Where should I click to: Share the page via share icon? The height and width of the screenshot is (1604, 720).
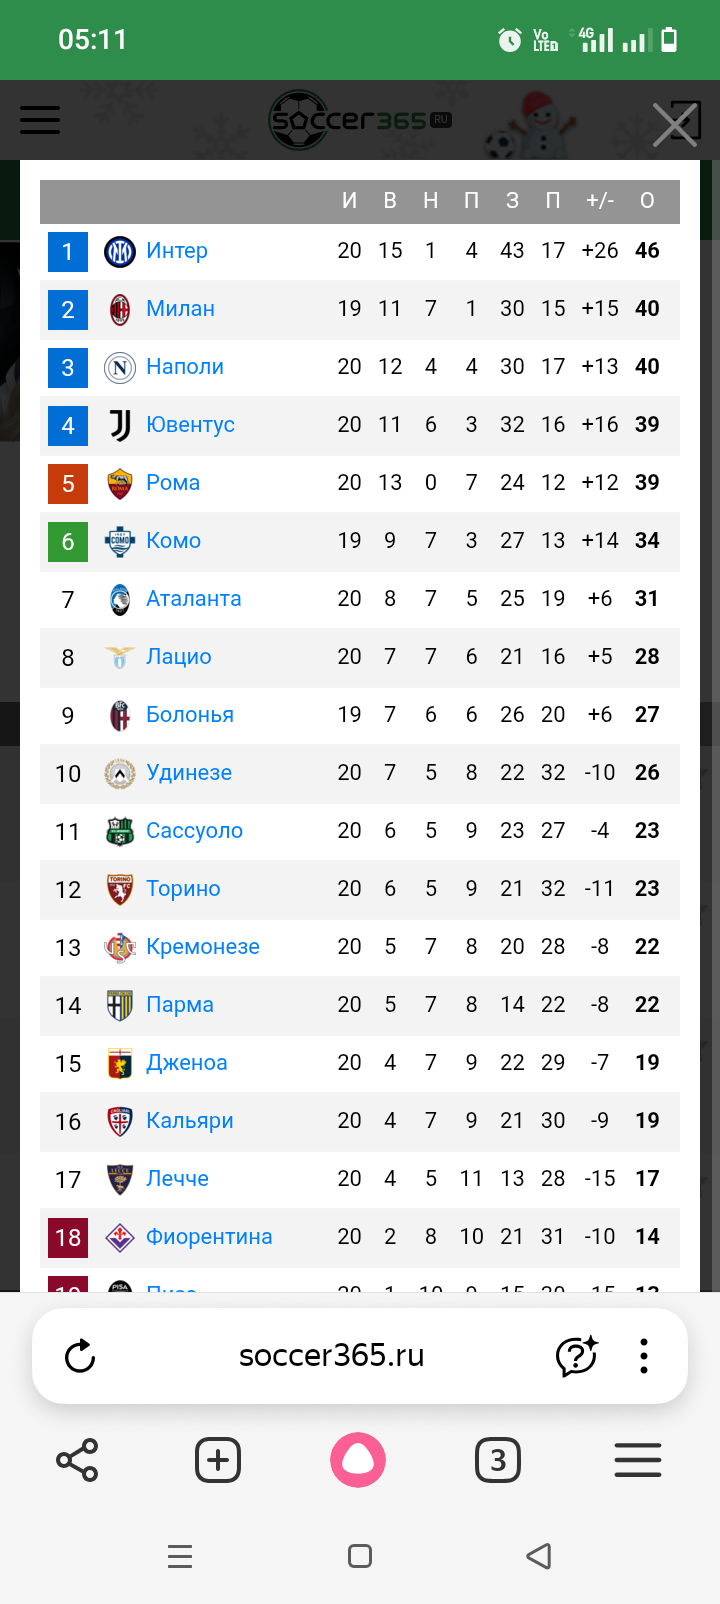click(77, 1460)
